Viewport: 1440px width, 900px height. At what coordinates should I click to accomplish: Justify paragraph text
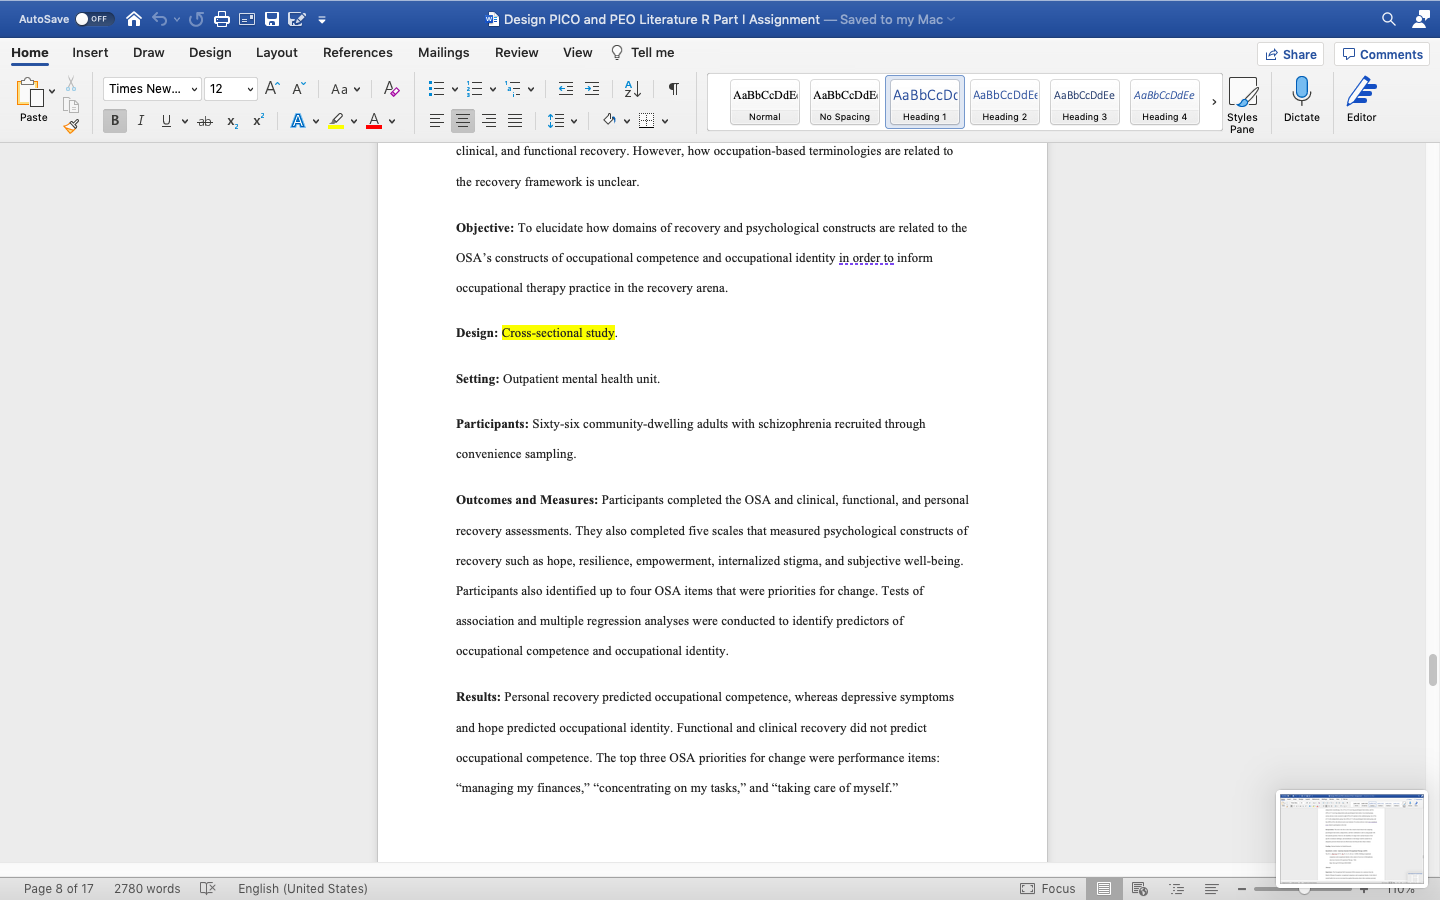(515, 121)
